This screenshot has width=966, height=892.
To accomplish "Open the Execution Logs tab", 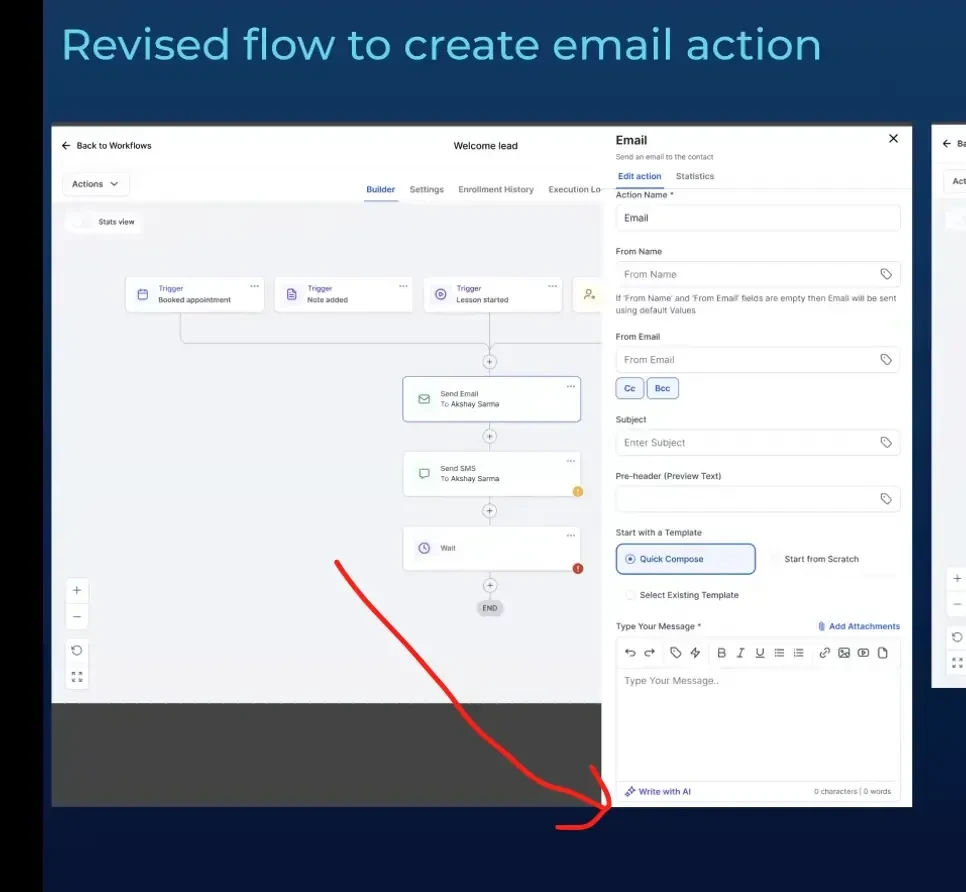I will (x=574, y=190).
